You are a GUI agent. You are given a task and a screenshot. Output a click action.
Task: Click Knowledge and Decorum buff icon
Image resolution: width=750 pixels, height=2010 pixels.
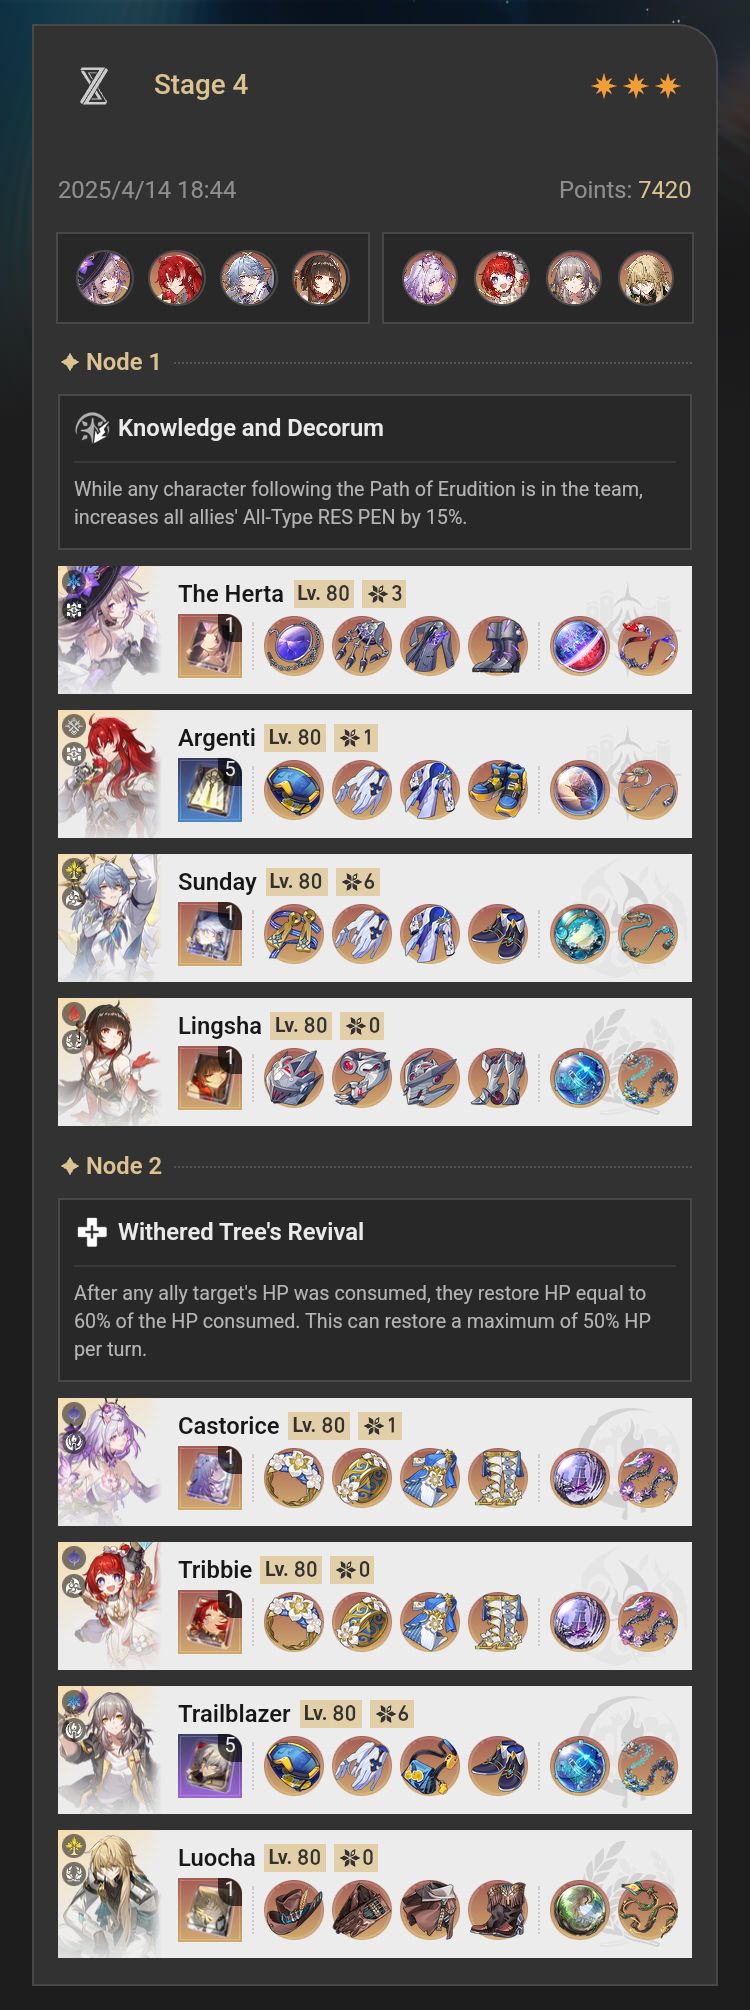(x=92, y=428)
